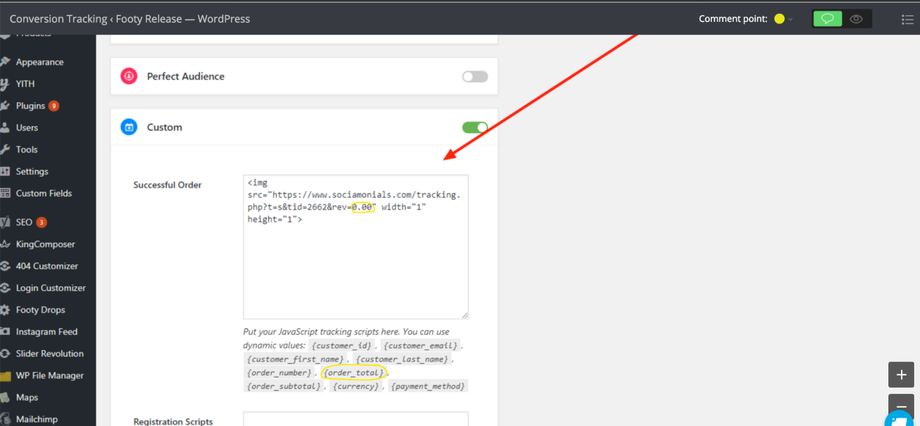Click the textarea resize handle corner
Viewport: 920px width, 426px height.
pyautogui.click(x=465, y=316)
